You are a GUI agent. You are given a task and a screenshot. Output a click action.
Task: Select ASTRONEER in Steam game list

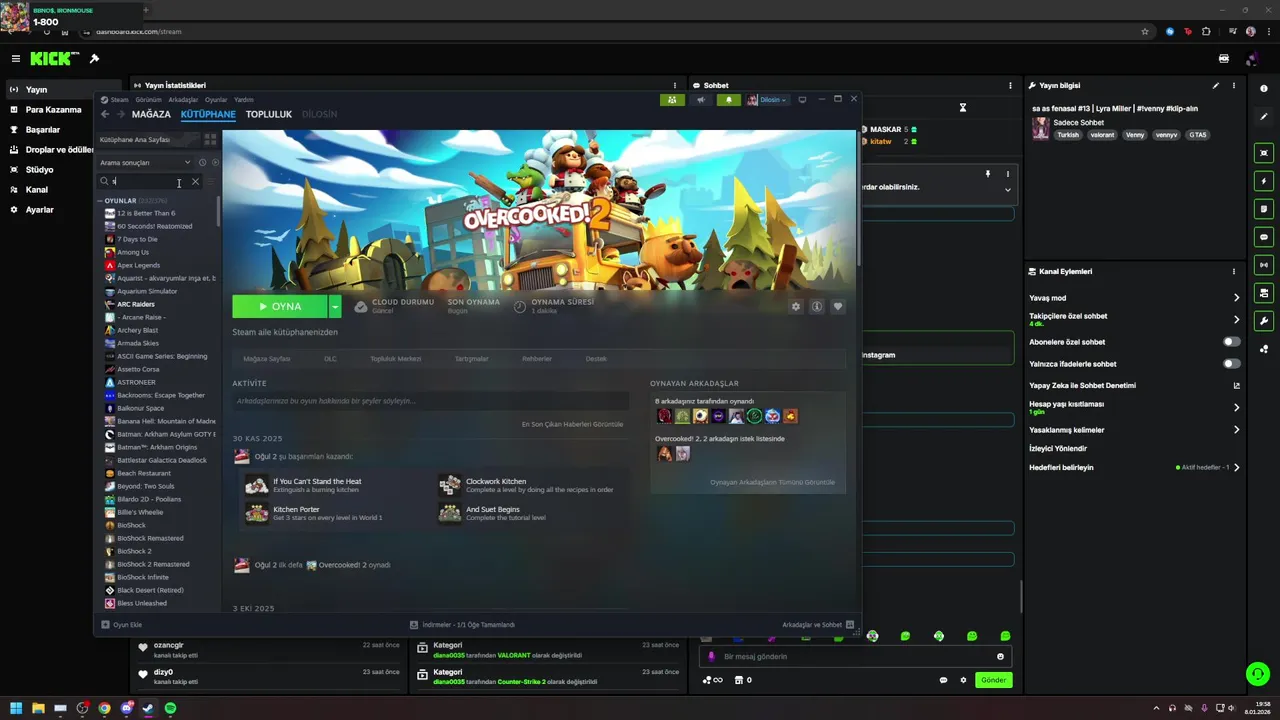tap(136, 382)
